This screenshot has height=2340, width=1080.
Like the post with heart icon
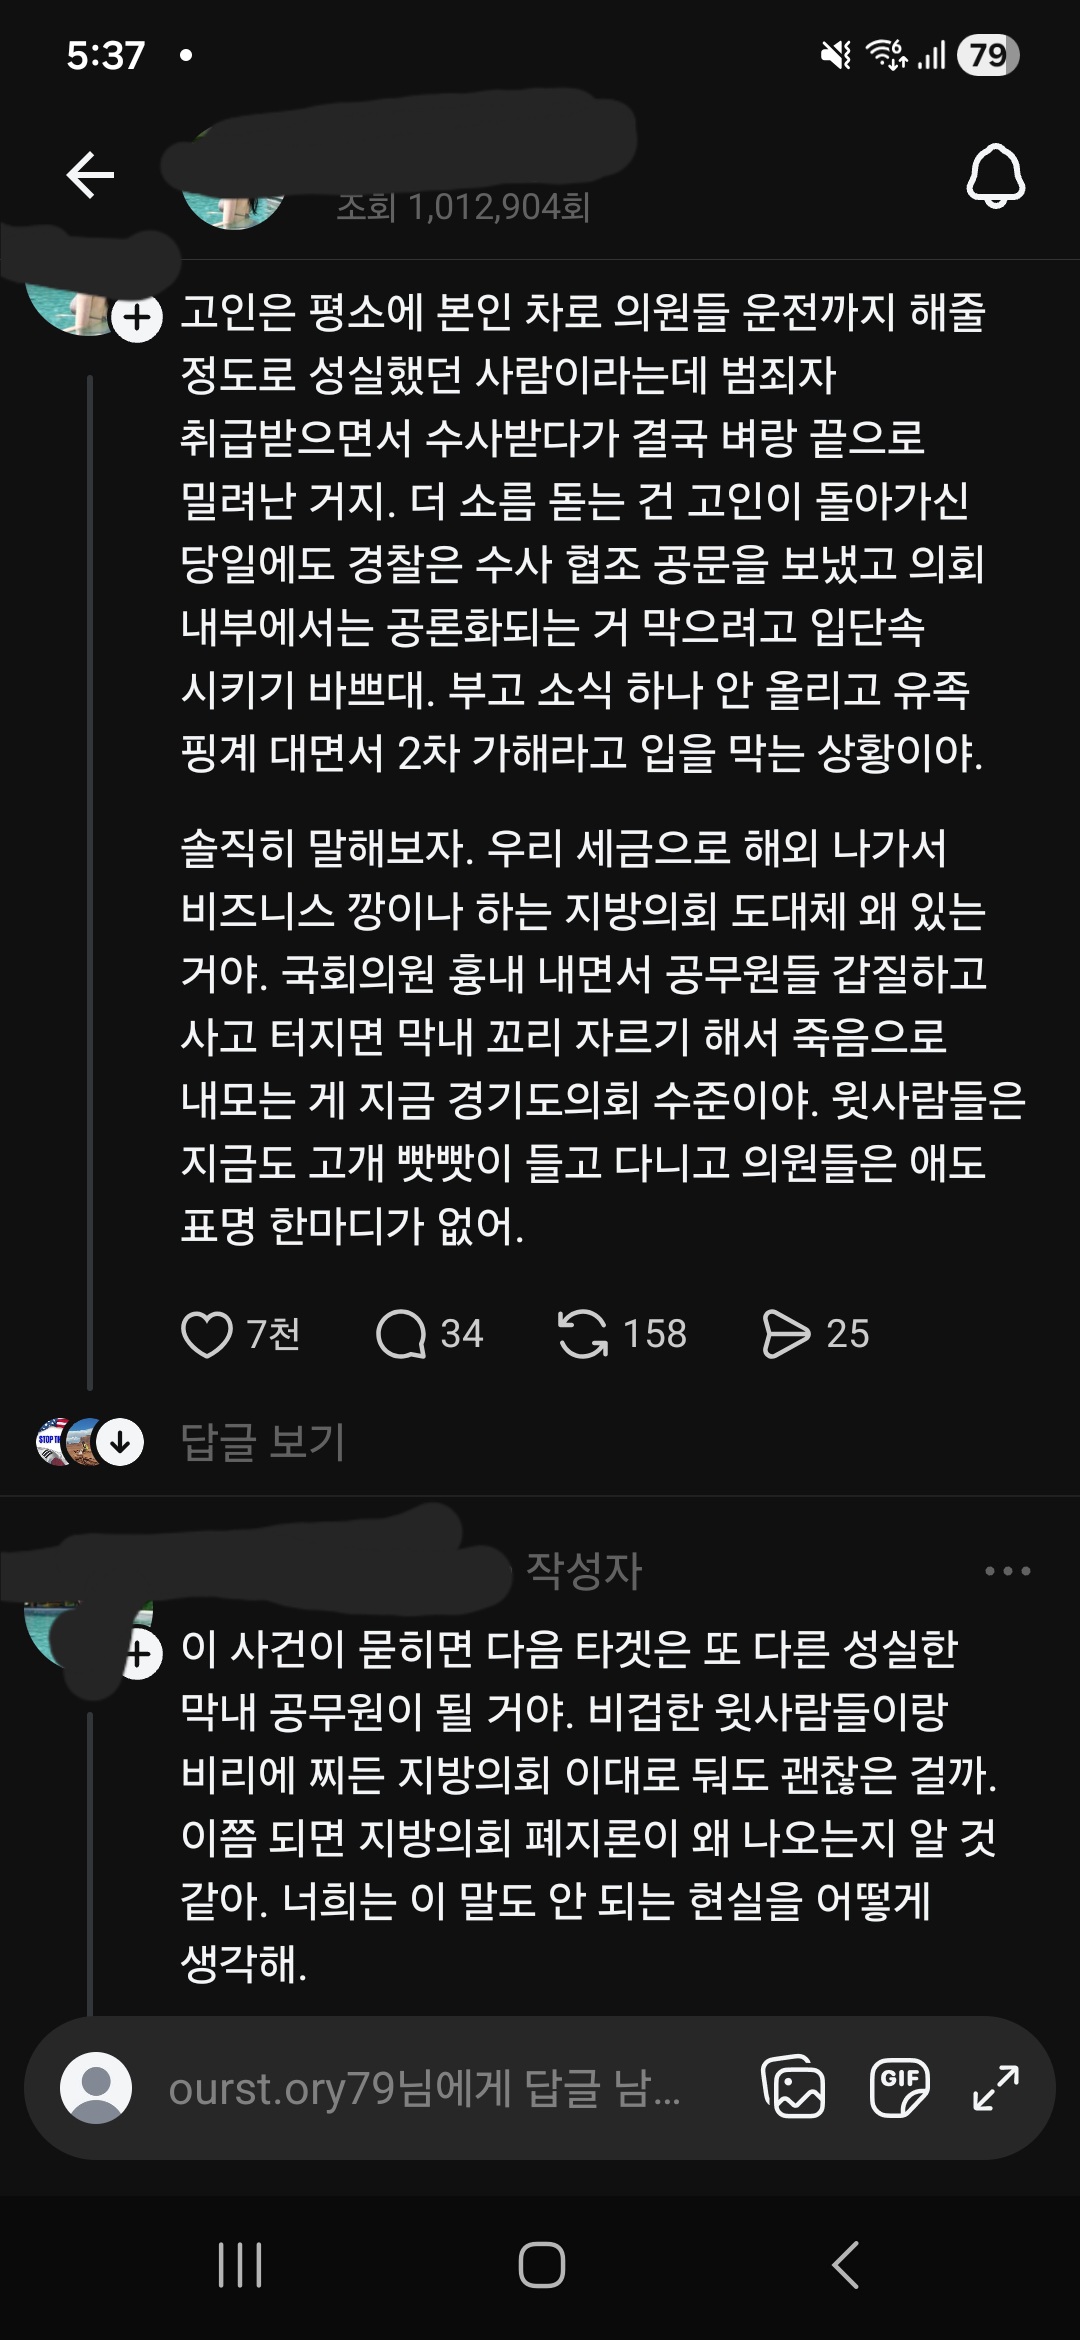tap(206, 1334)
